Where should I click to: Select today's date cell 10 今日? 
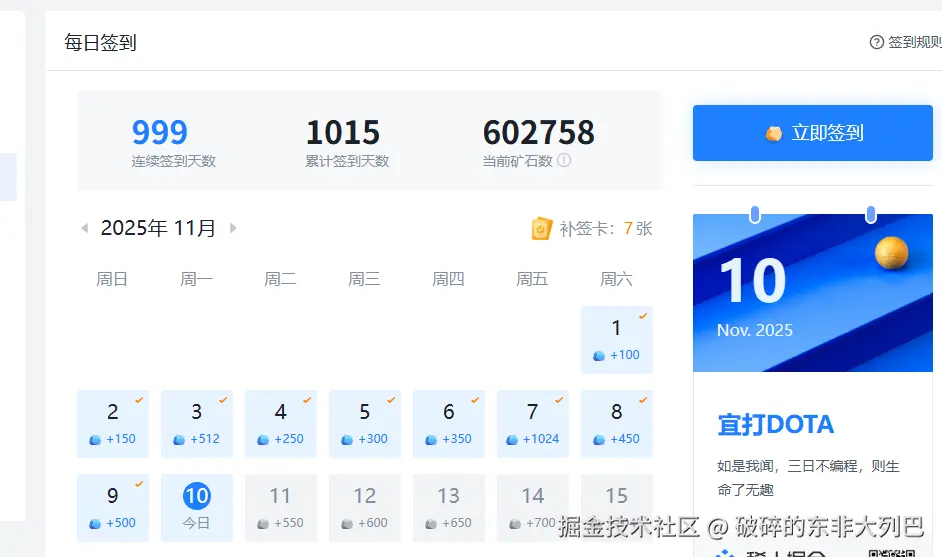pyautogui.click(x=196, y=508)
